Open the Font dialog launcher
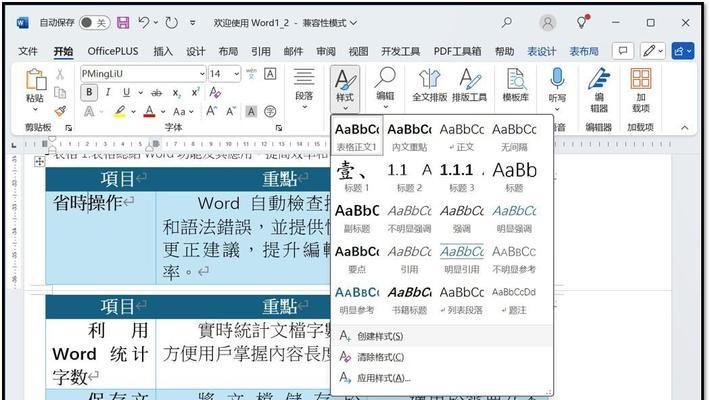This screenshot has height=400, width=710. [x=279, y=128]
